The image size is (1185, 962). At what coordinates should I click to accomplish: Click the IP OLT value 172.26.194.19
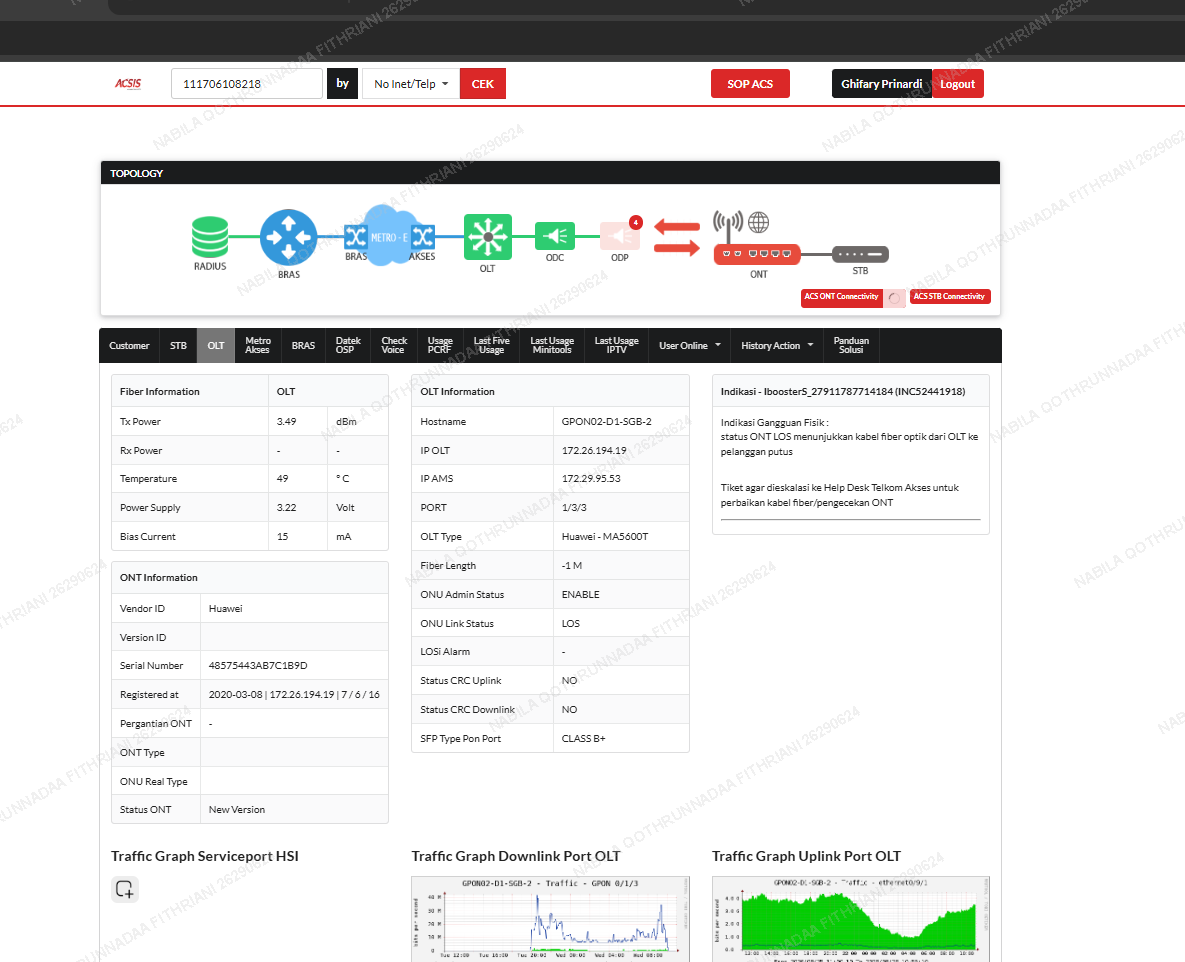point(594,450)
